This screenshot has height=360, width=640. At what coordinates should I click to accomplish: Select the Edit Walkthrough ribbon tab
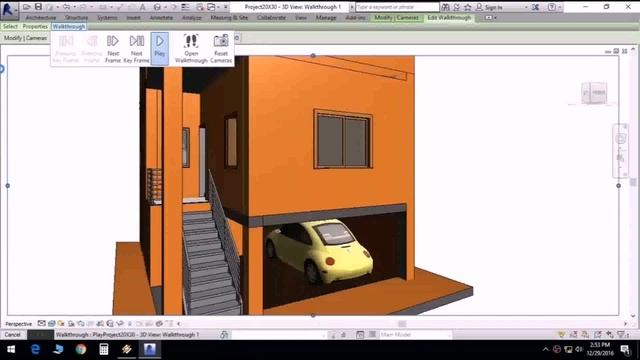coord(449,18)
